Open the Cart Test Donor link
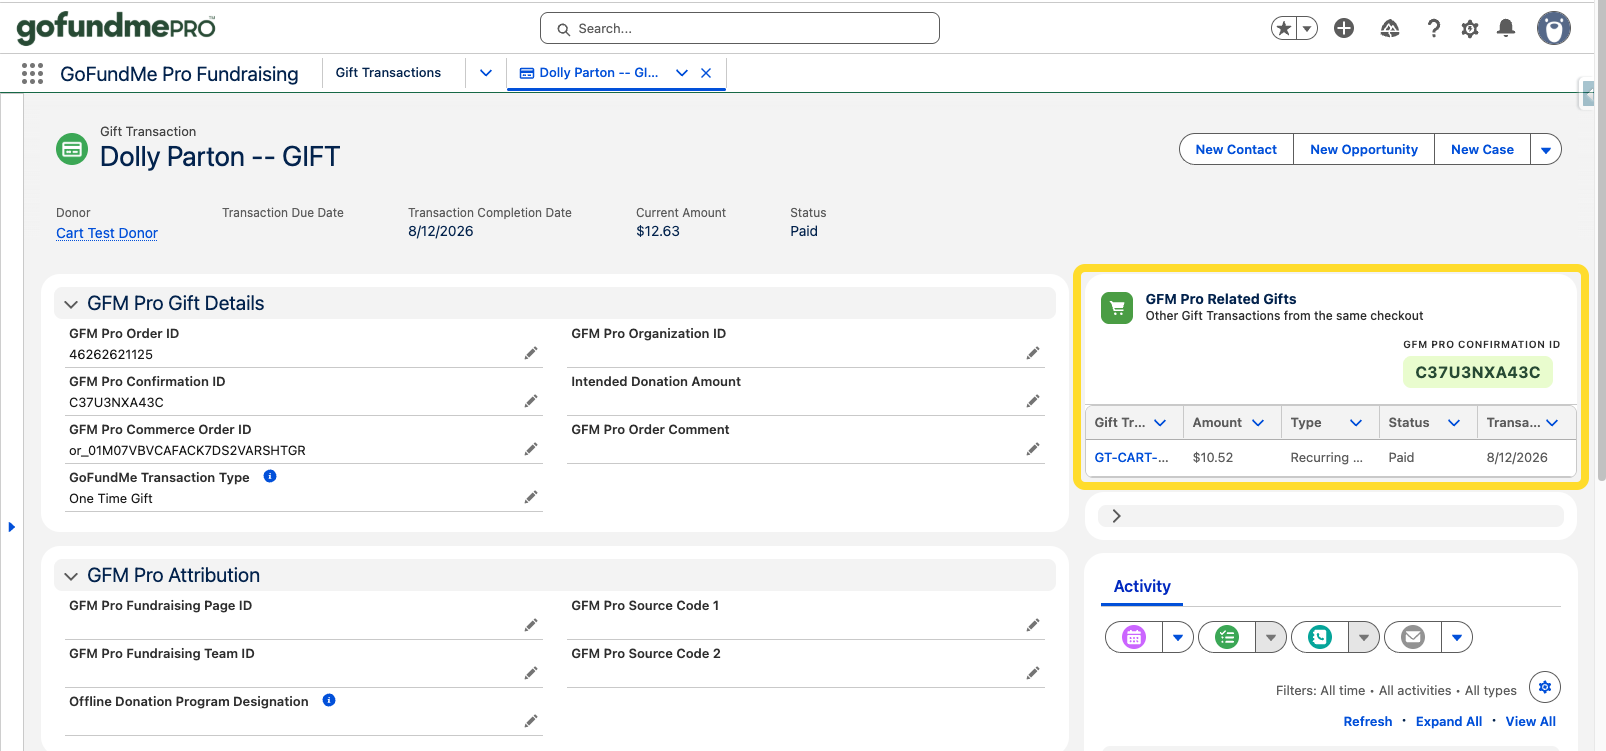The width and height of the screenshot is (1606, 751). (107, 233)
